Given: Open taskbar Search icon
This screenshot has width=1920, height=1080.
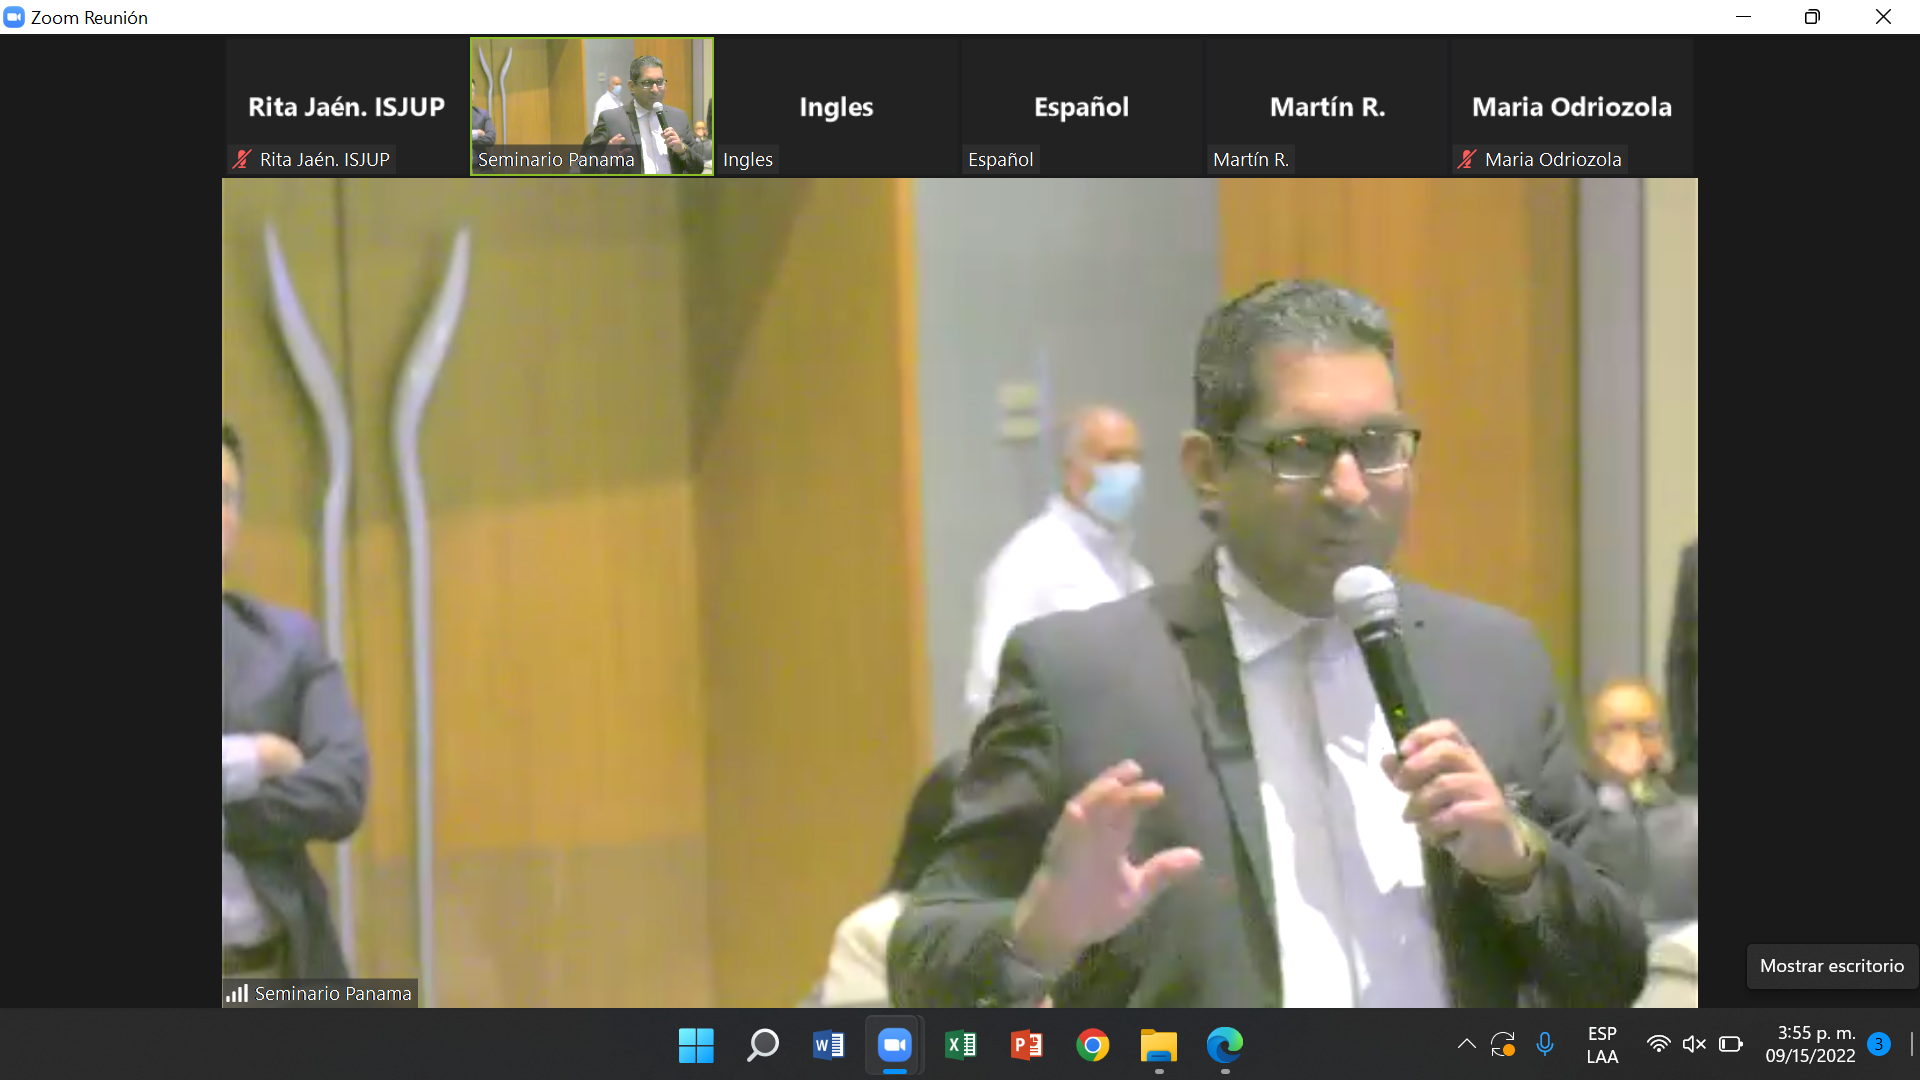Looking at the screenshot, I should pyautogui.click(x=762, y=1045).
